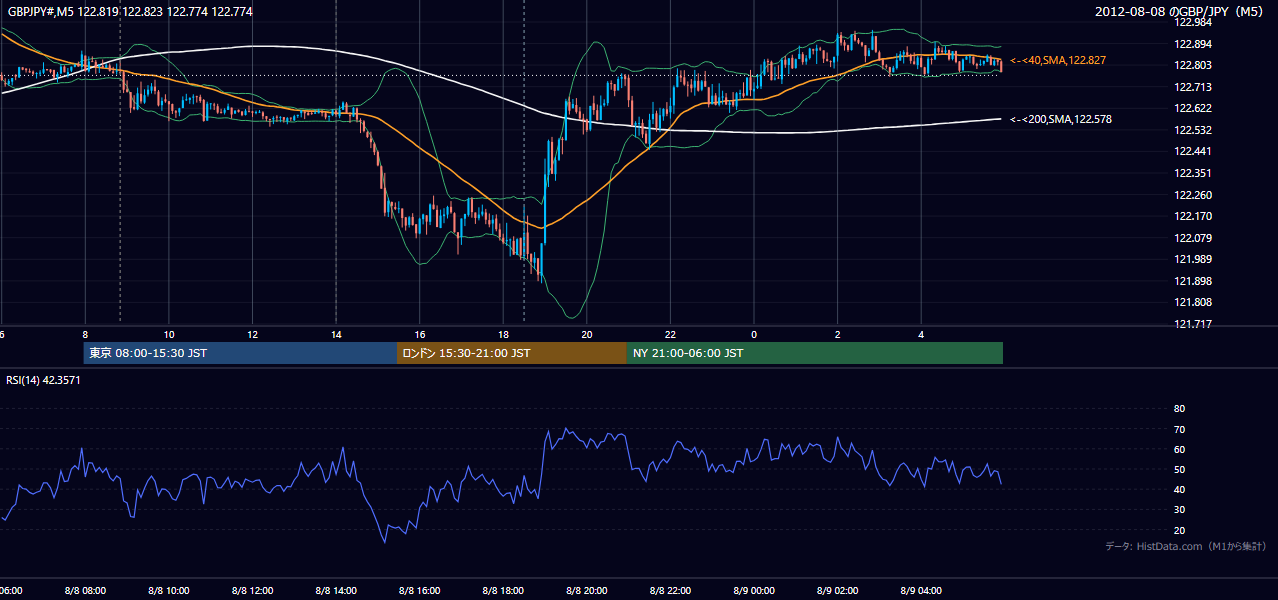Image resolution: width=1278 pixels, height=600 pixels.
Task: Click the 8/9 00:00 time label
Action: (x=754, y=590)
